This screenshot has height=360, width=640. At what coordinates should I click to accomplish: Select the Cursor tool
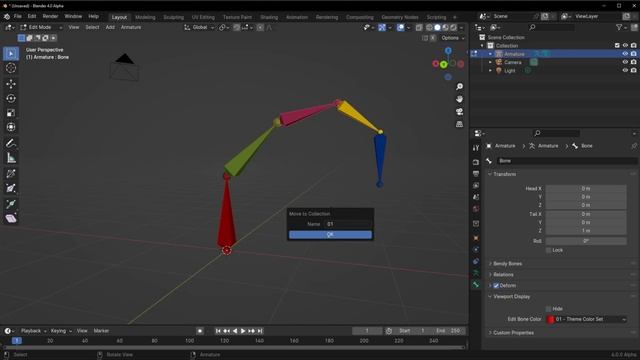point(11,68)
